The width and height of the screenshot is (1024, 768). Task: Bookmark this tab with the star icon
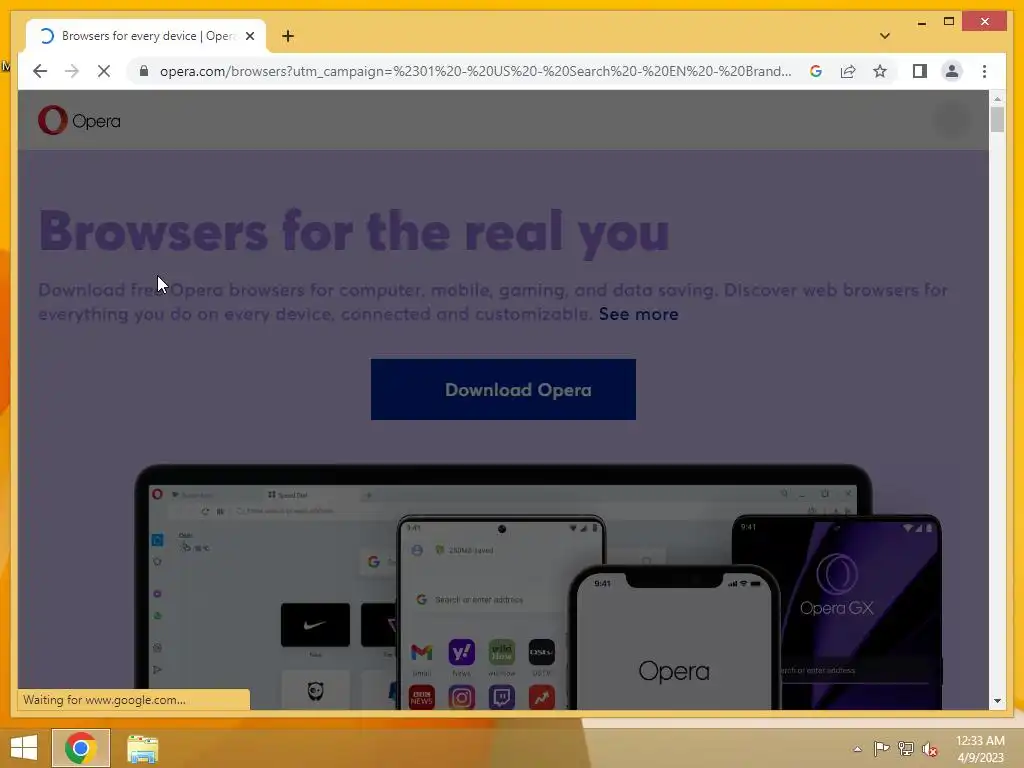pos(880,71)
